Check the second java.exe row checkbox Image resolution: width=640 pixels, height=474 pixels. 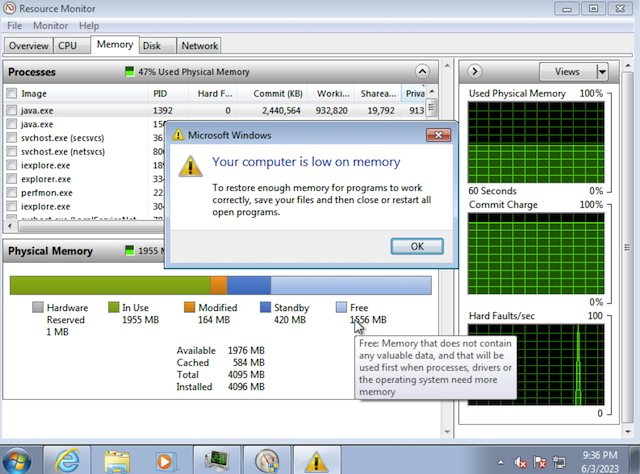click(11, 124)
